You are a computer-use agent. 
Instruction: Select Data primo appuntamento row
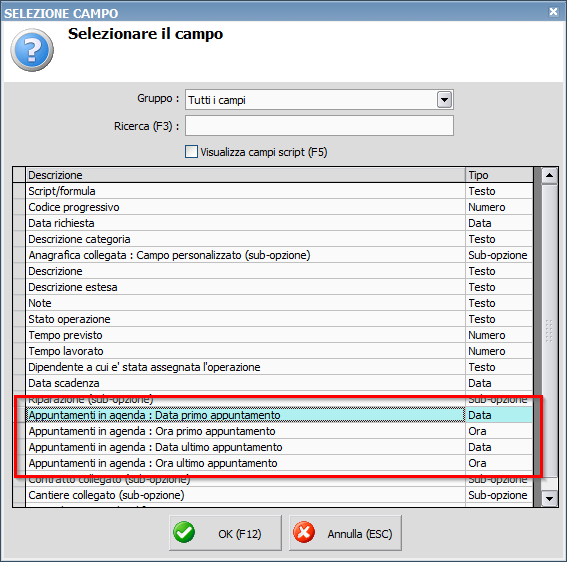(279, 415)
